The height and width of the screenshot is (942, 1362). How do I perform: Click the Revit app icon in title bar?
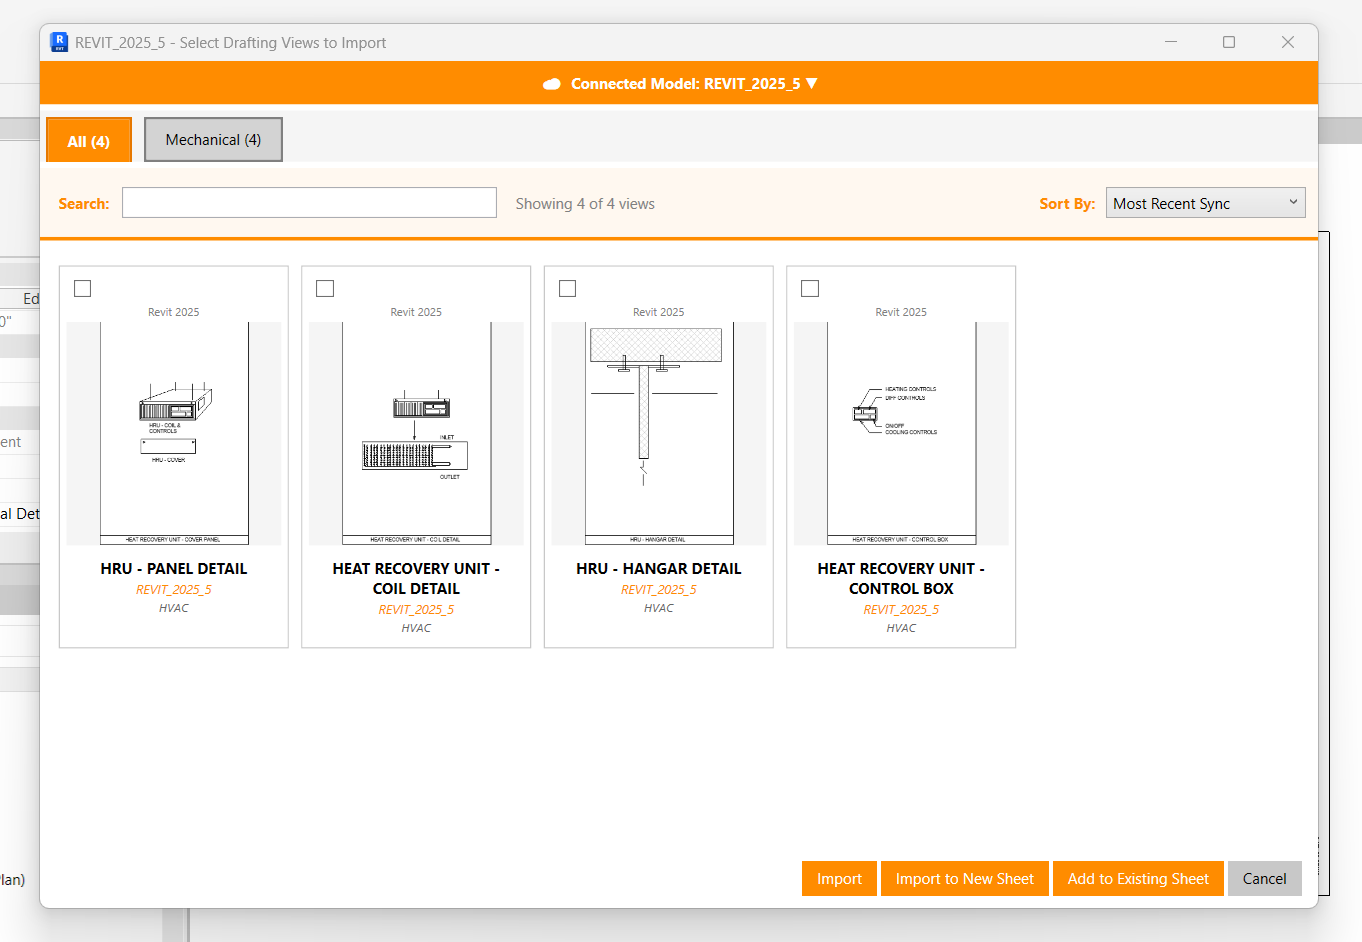tap(59, 42)
